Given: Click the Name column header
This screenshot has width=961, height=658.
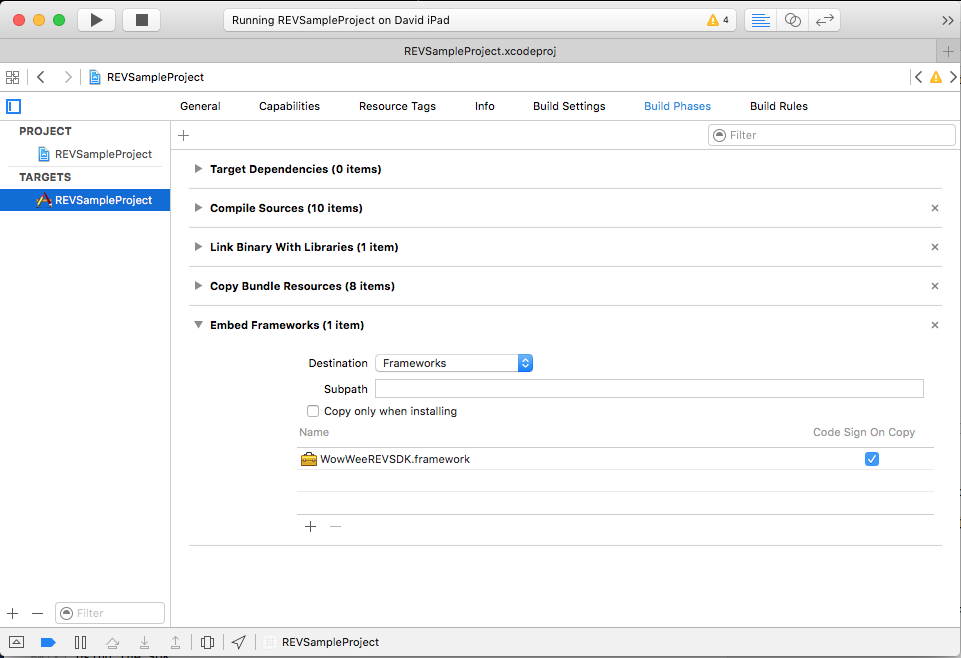Looking at the screenshot, I should [314, 433].
